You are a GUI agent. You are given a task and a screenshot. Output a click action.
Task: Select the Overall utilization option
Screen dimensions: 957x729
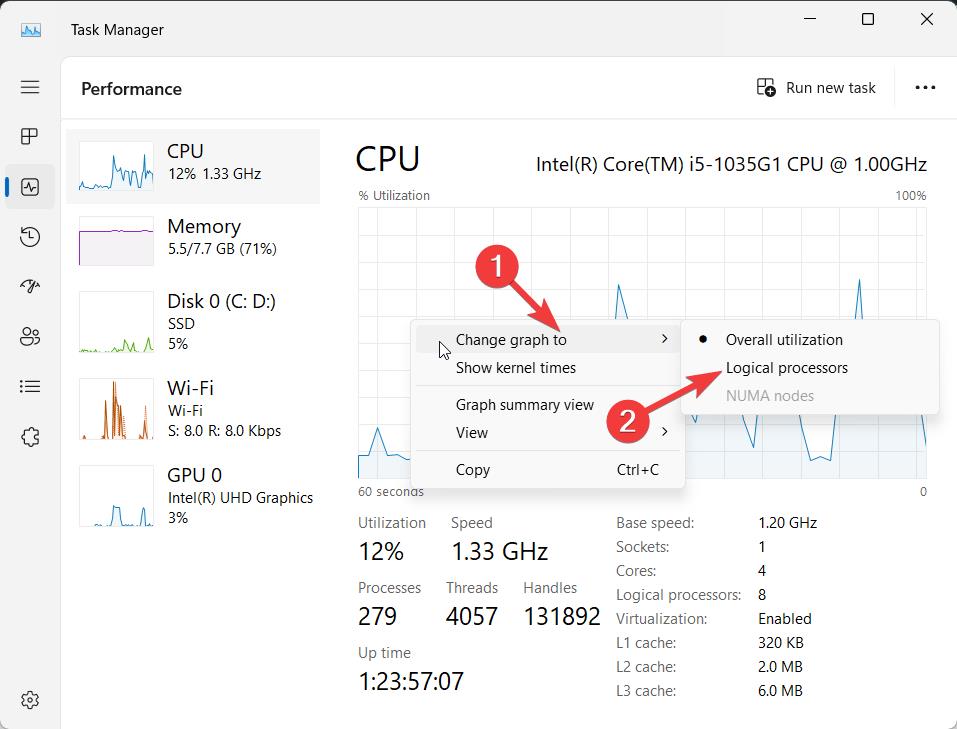(784, 340)
